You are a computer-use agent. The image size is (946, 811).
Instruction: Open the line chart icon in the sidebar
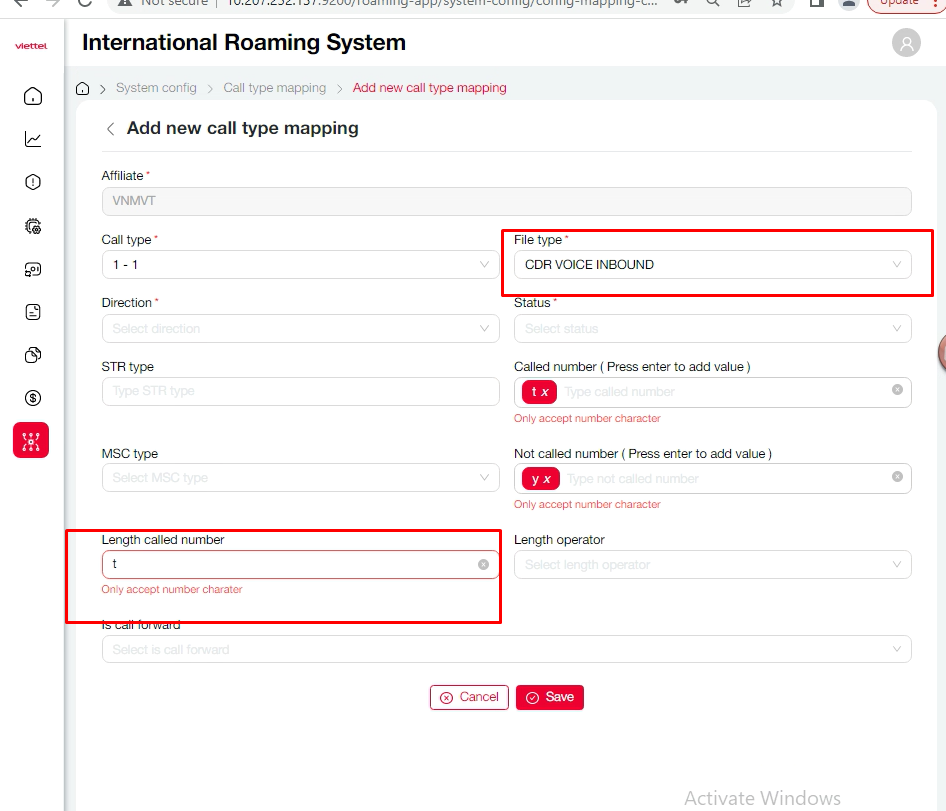coord(33,139)
